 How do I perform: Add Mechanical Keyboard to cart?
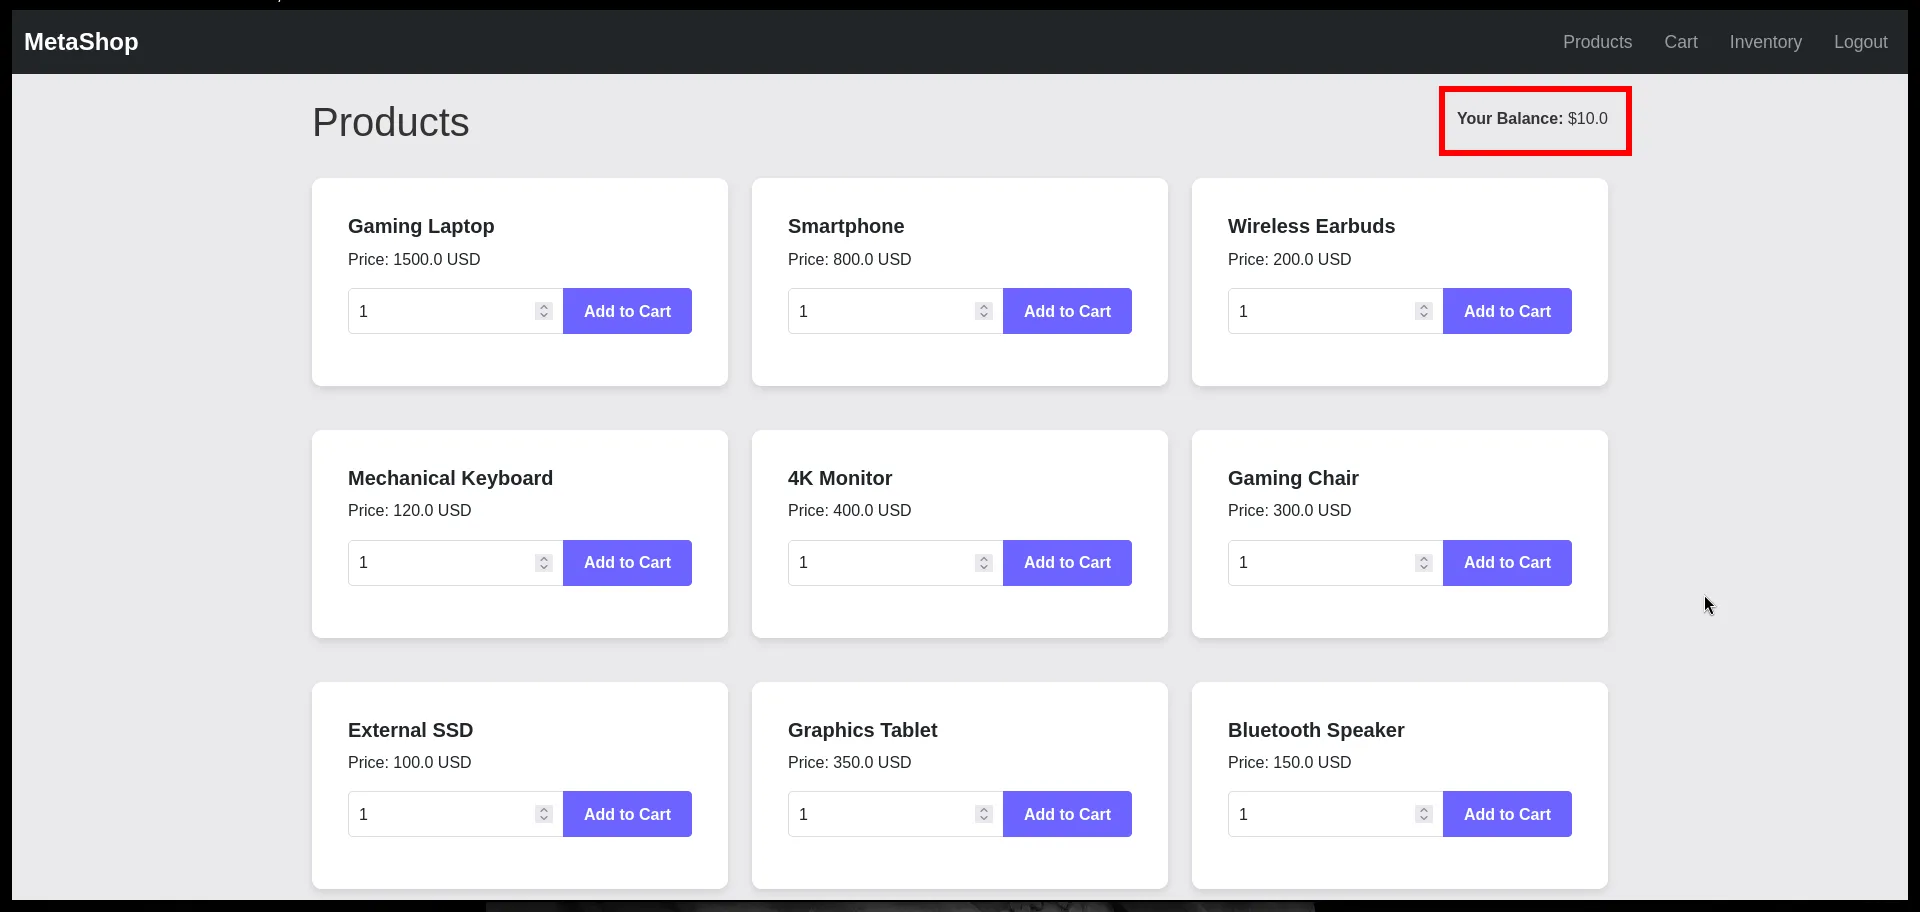point(627,563)
